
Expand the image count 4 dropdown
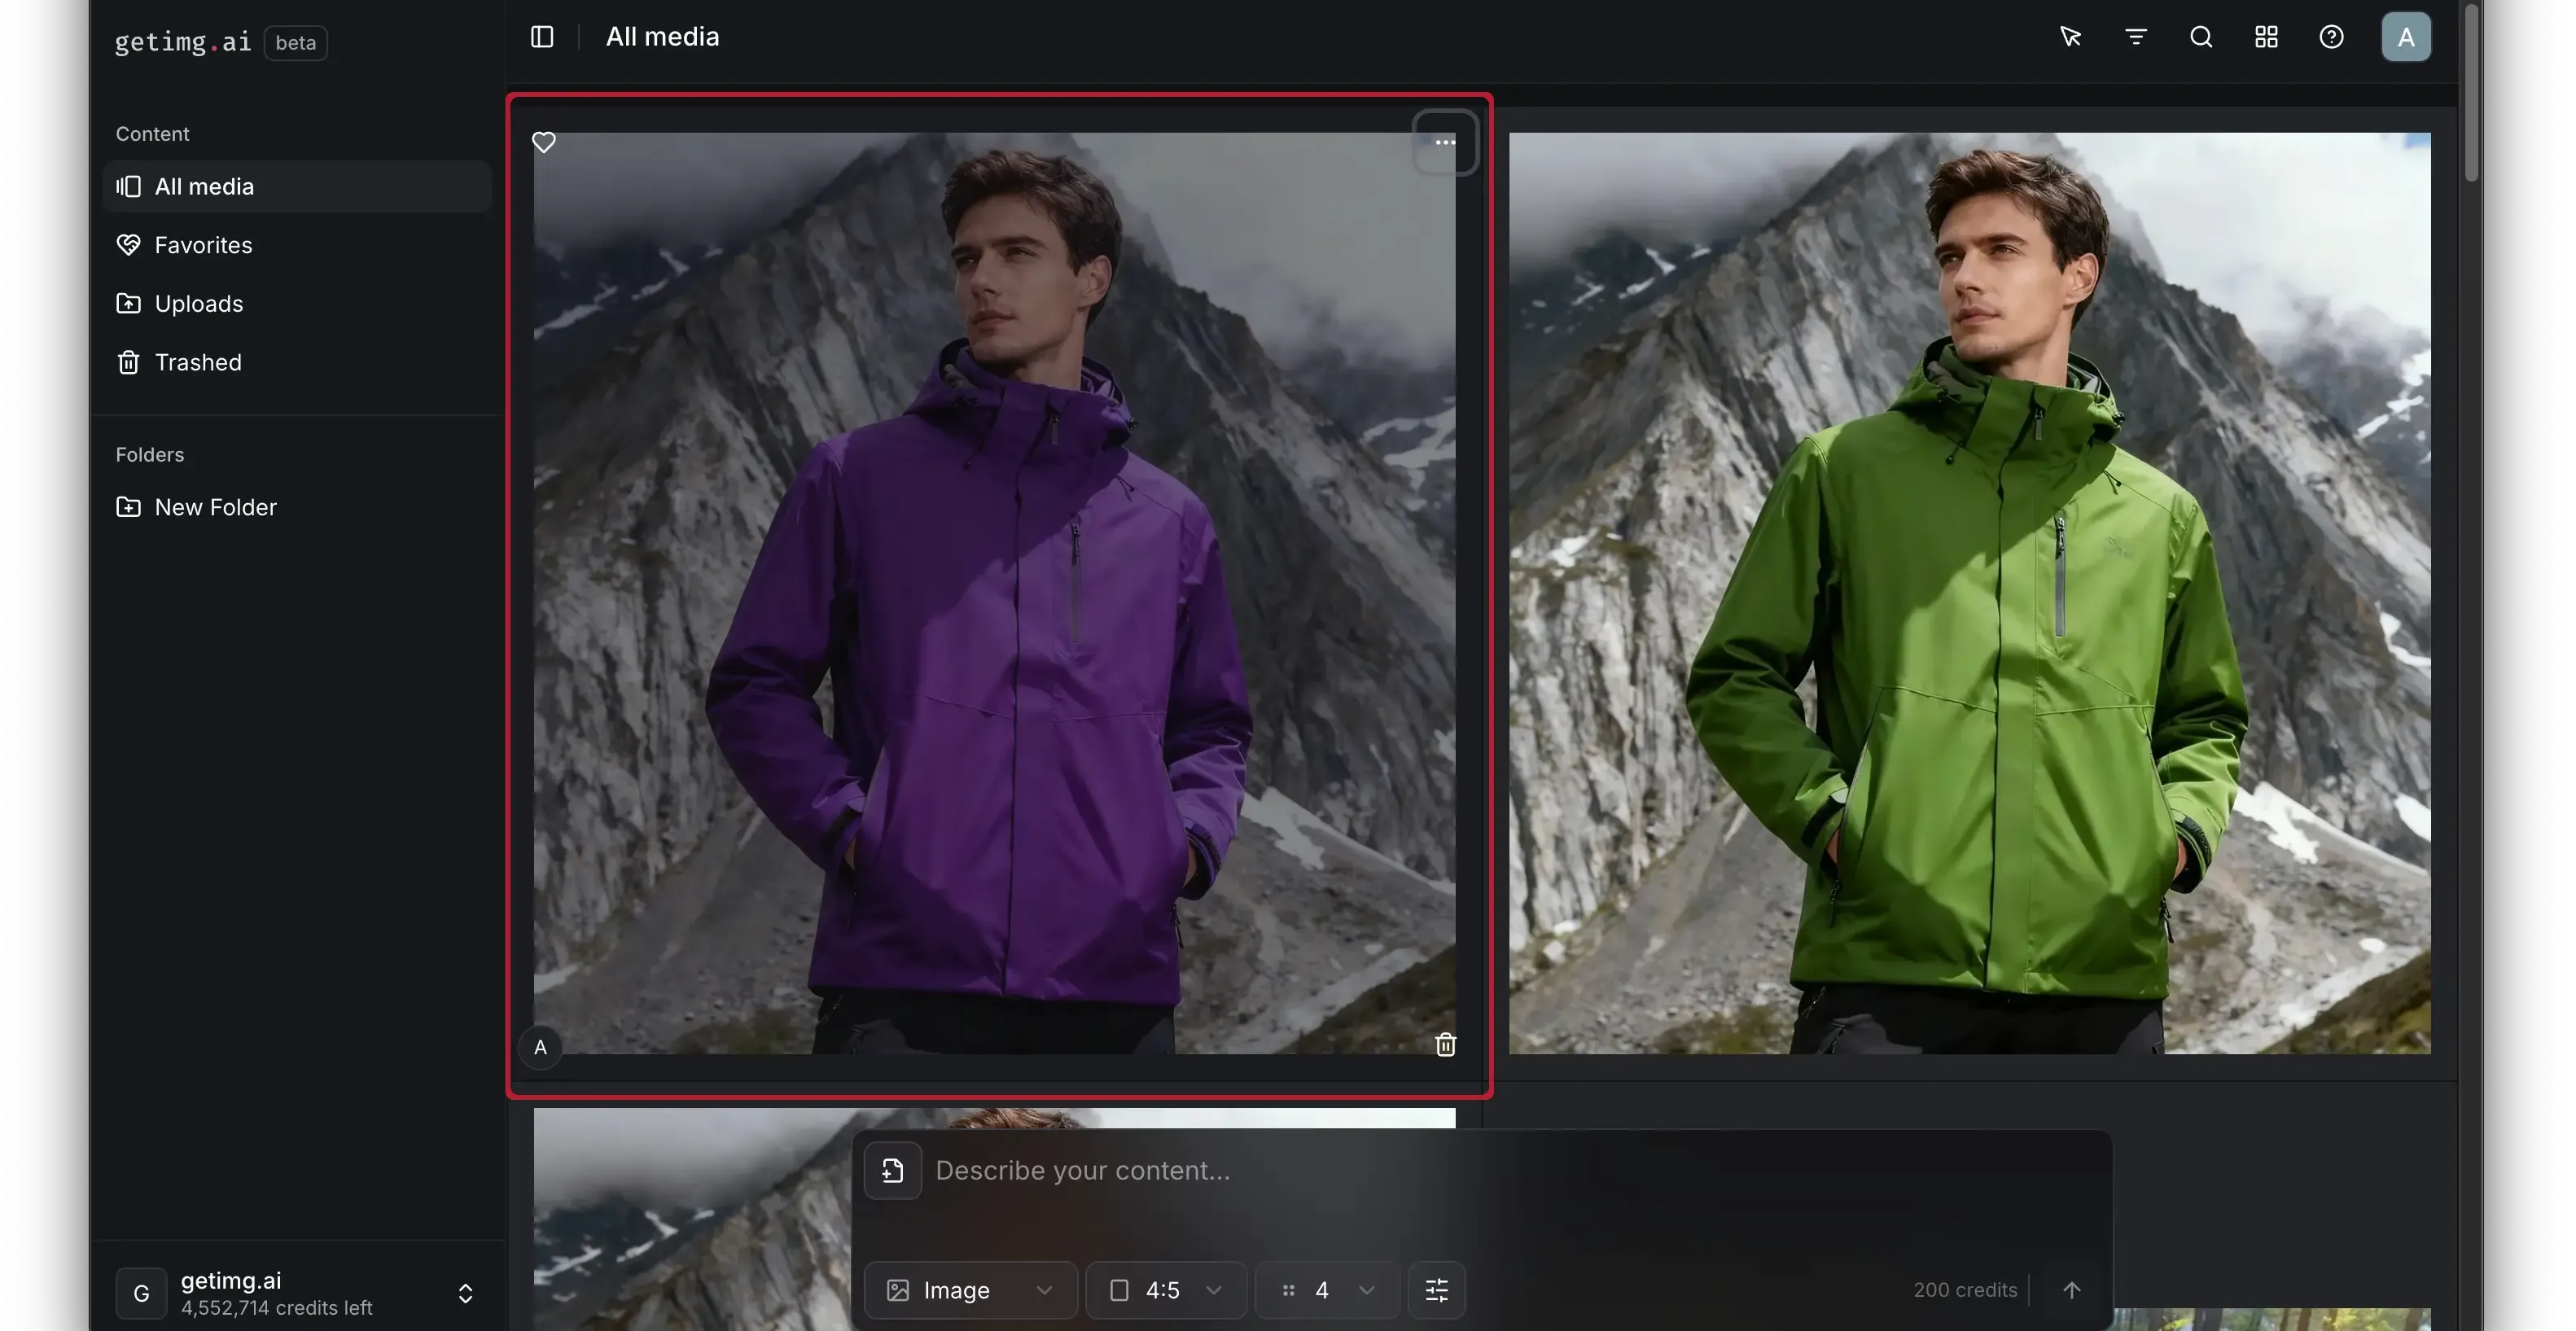[x=1326, y=1290]
